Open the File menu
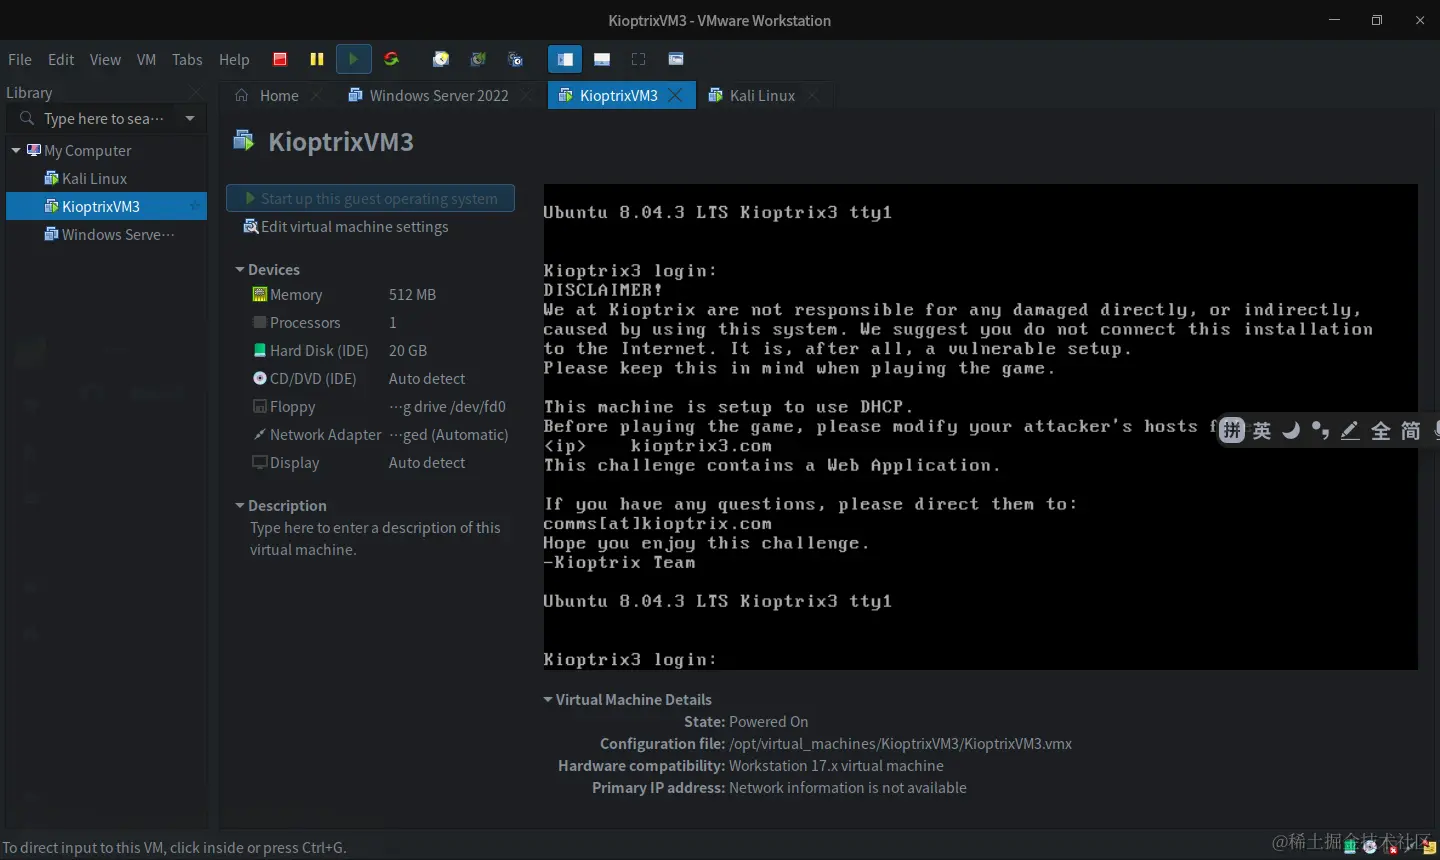Image resolution: width=1440 pixels, height=860 pixels. pos(20,59)
